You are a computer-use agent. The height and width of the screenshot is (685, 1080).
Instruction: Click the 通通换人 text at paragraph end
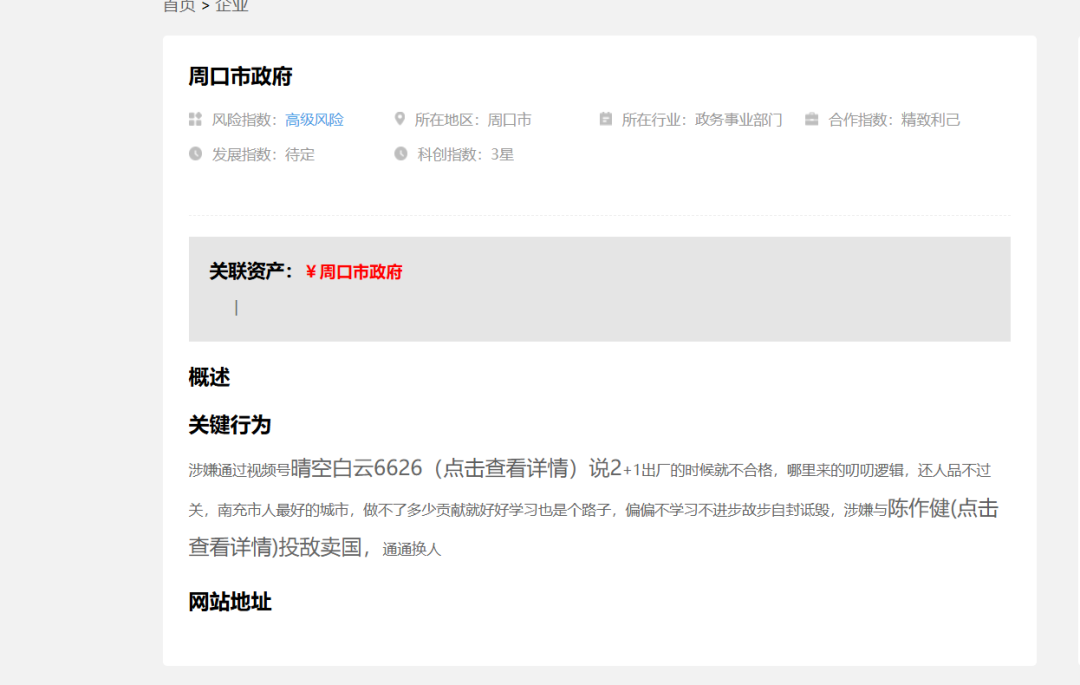pos(411,549)
